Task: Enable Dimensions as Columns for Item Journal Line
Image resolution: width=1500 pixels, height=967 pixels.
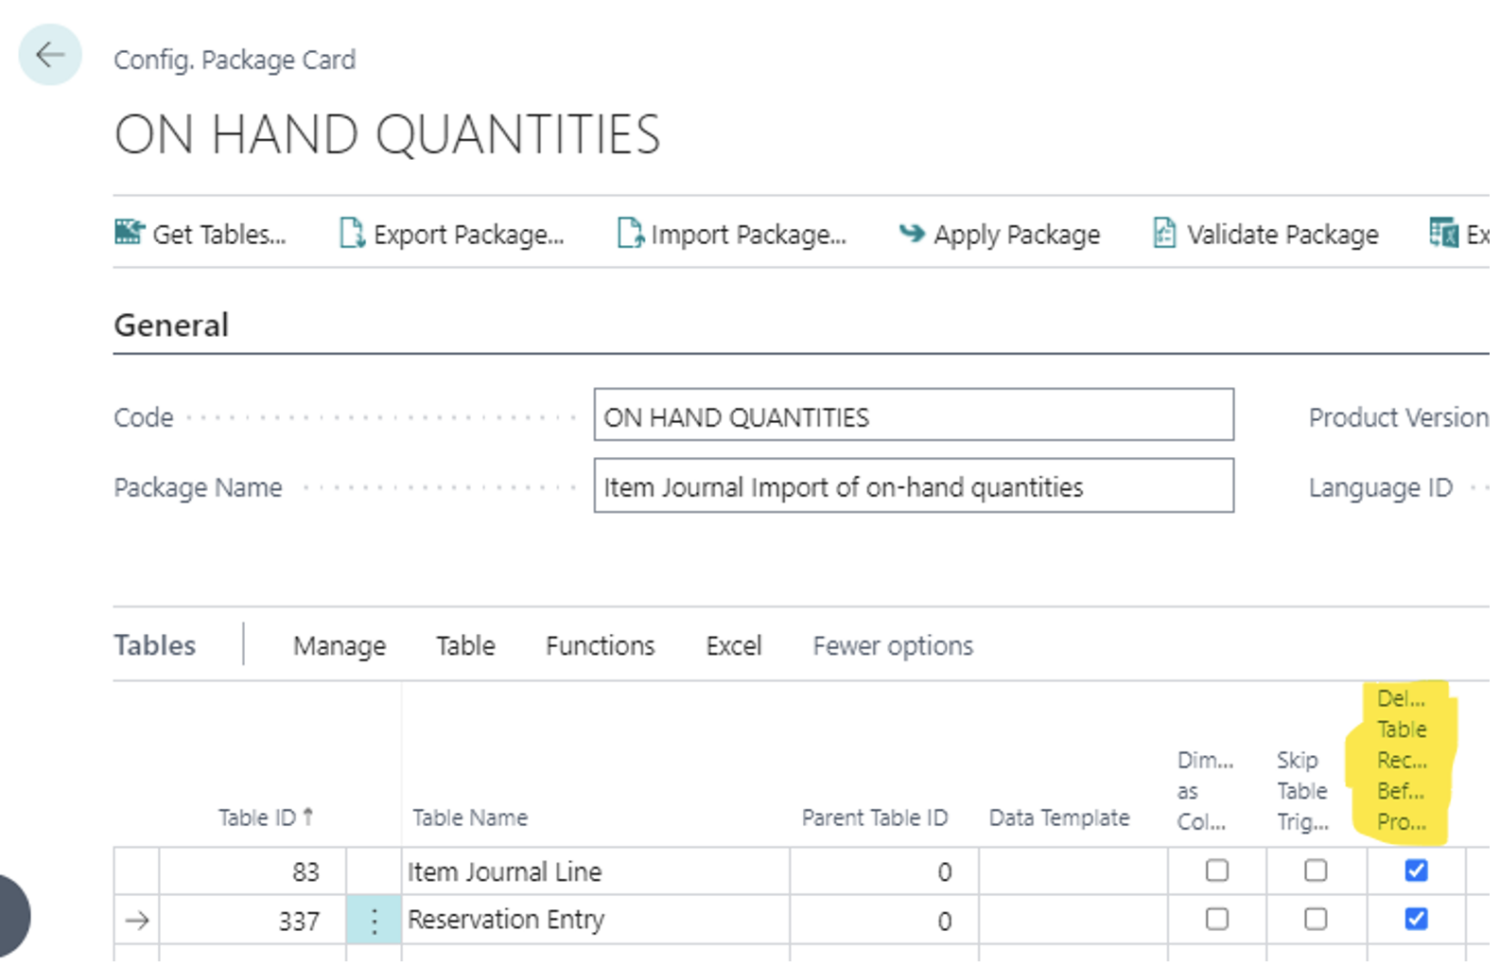Action: point(1215,871)
